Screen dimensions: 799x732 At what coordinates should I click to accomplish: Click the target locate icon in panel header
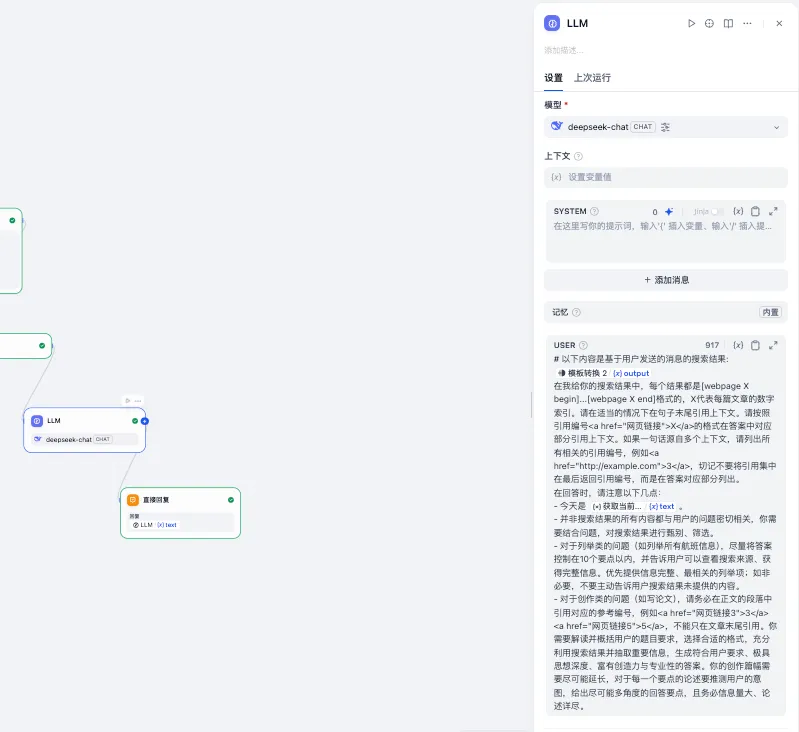coord(710,23)
